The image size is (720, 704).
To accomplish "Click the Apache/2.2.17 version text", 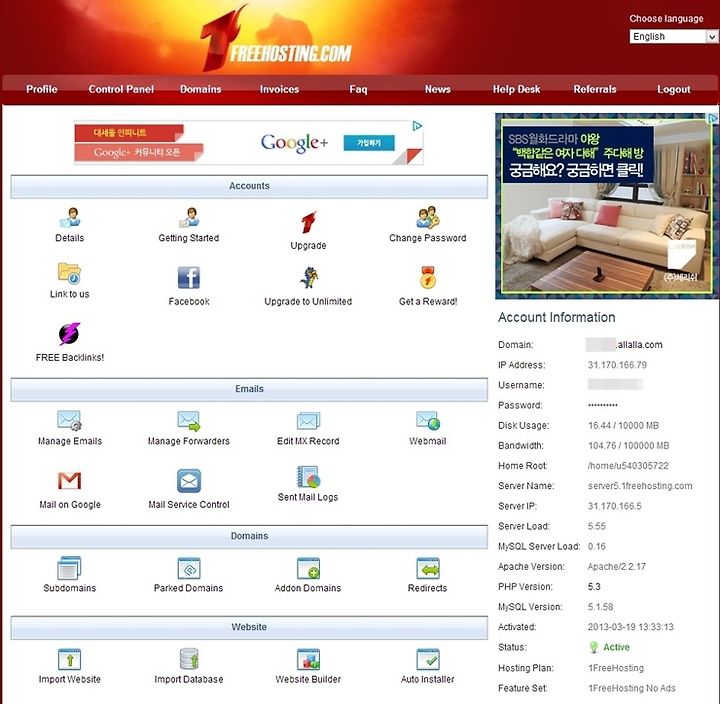I will click(x=617, y=567).
